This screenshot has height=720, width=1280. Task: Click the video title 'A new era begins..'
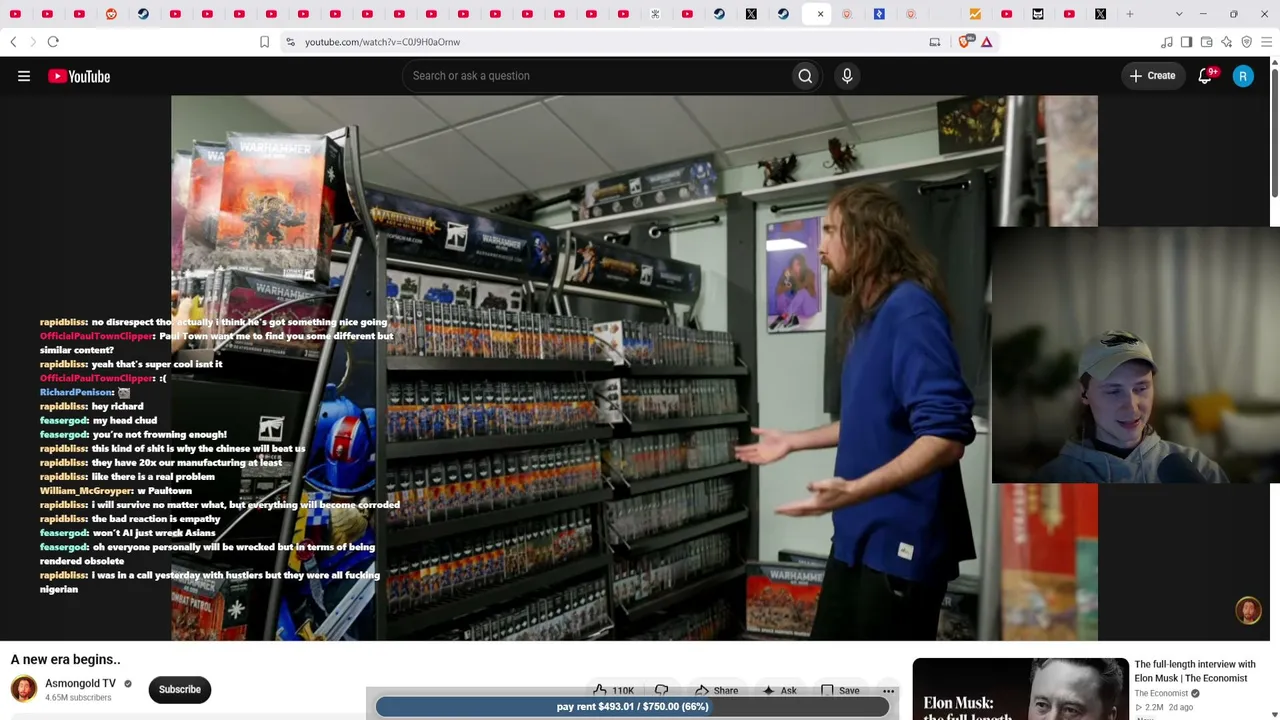65,660
